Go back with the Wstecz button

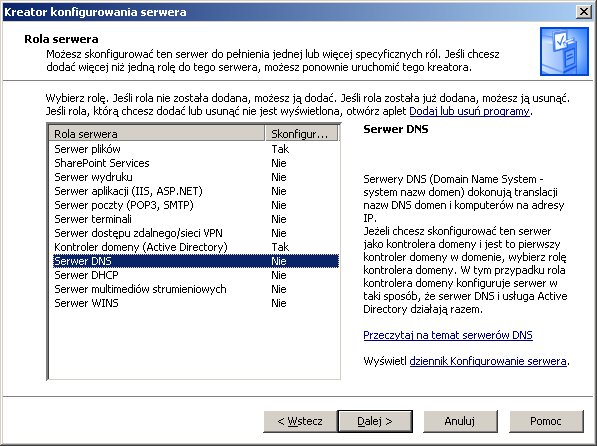click(300, 421)
